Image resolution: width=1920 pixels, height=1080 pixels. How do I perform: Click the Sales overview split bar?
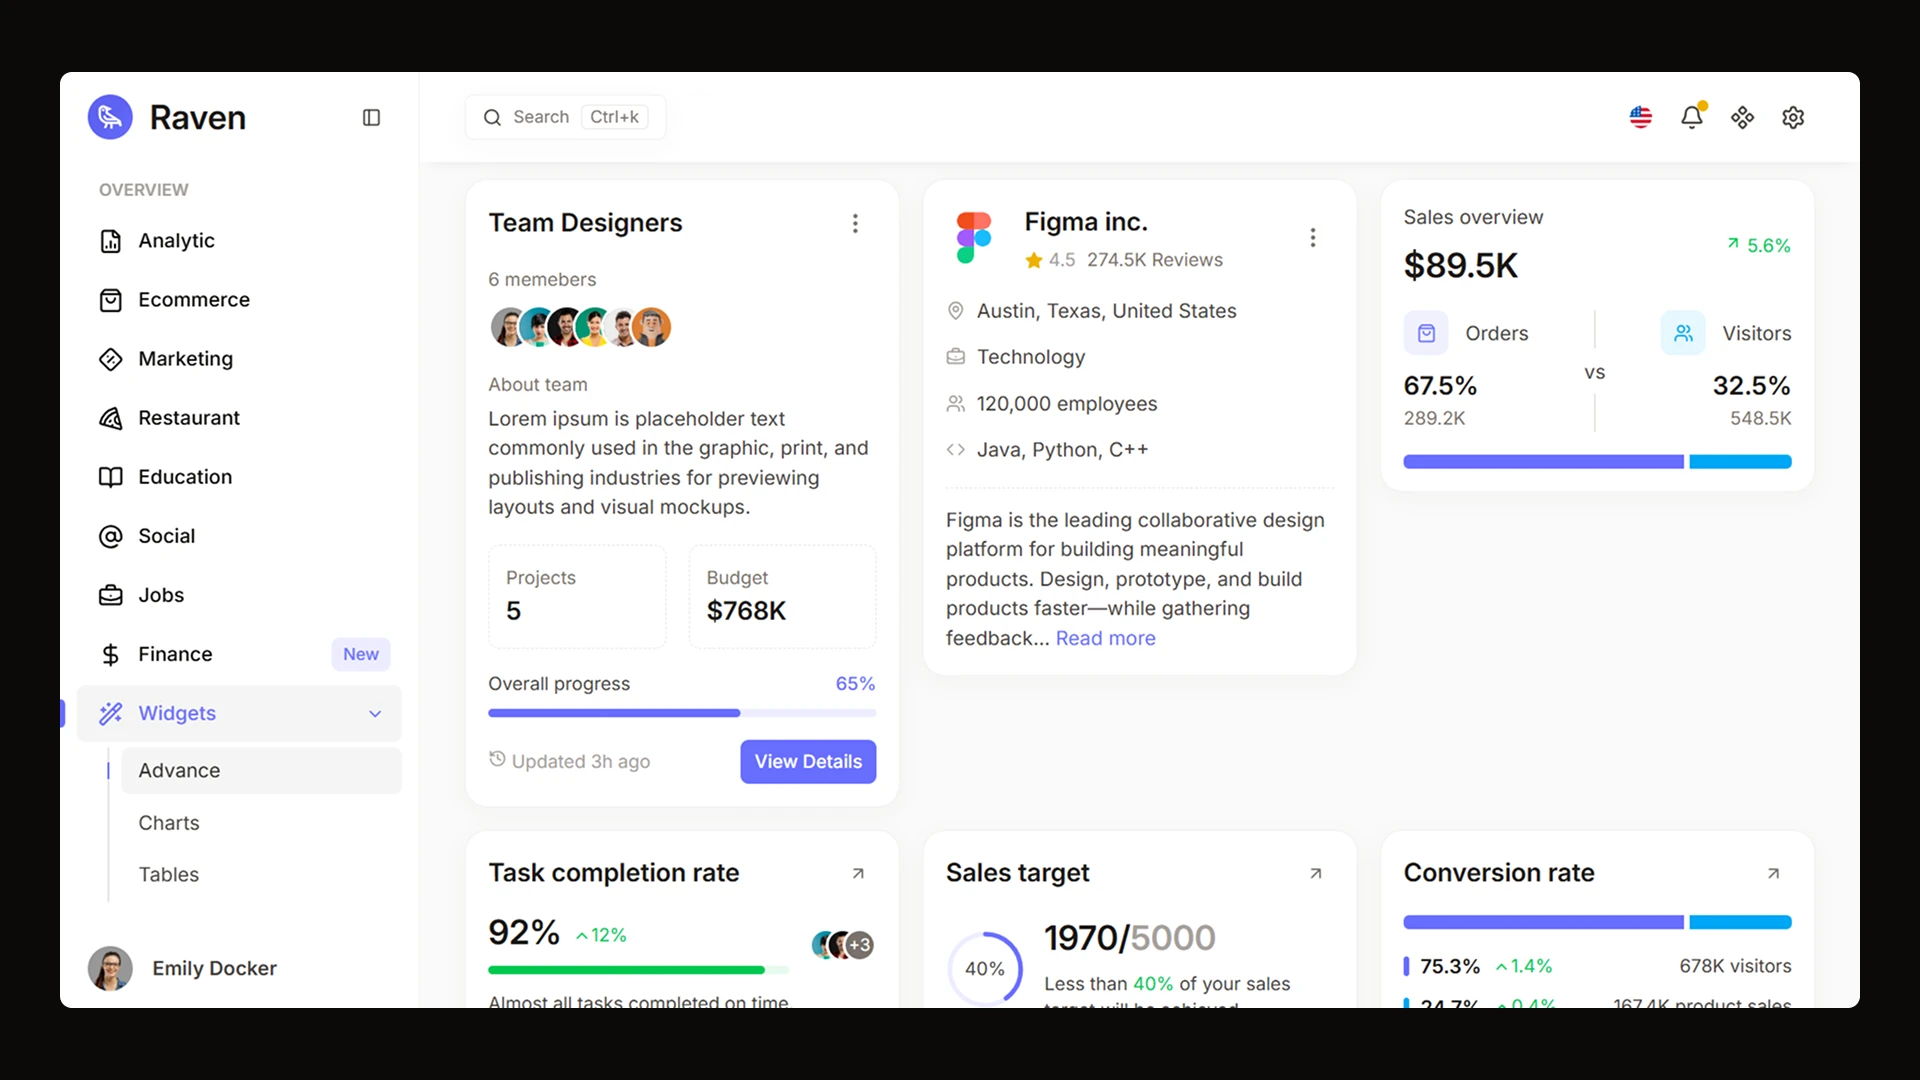[1597, 462]
